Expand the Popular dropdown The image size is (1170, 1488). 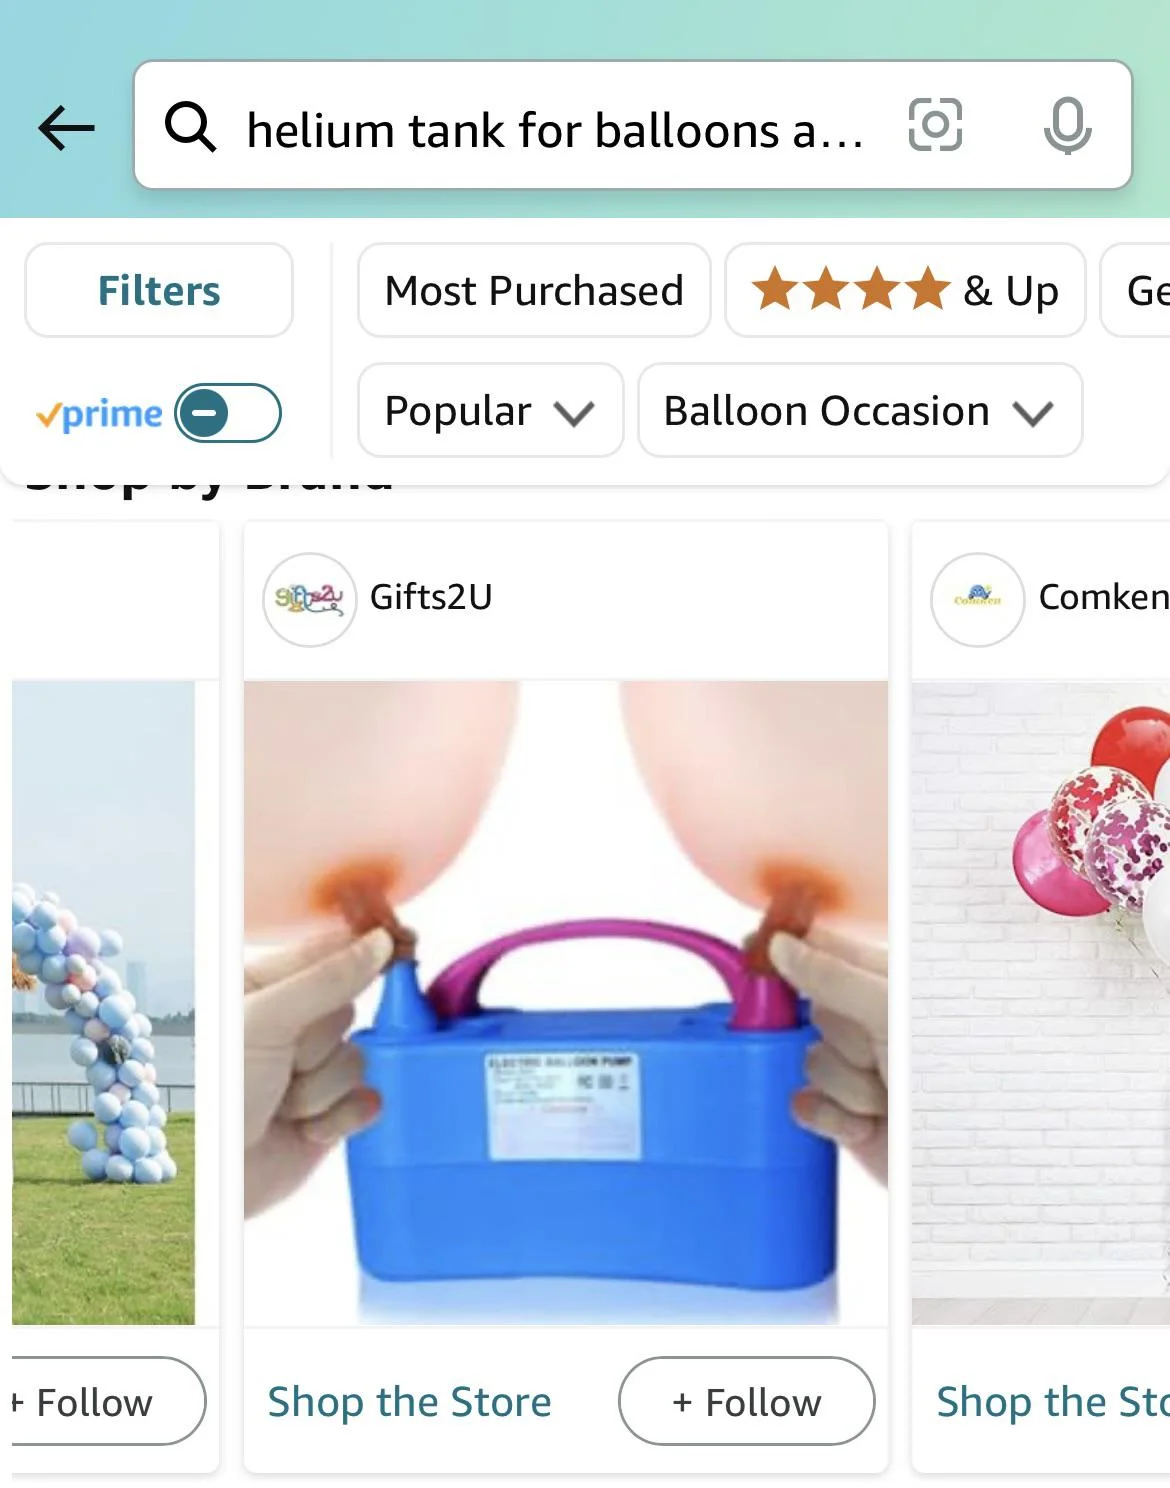(491, 411)
